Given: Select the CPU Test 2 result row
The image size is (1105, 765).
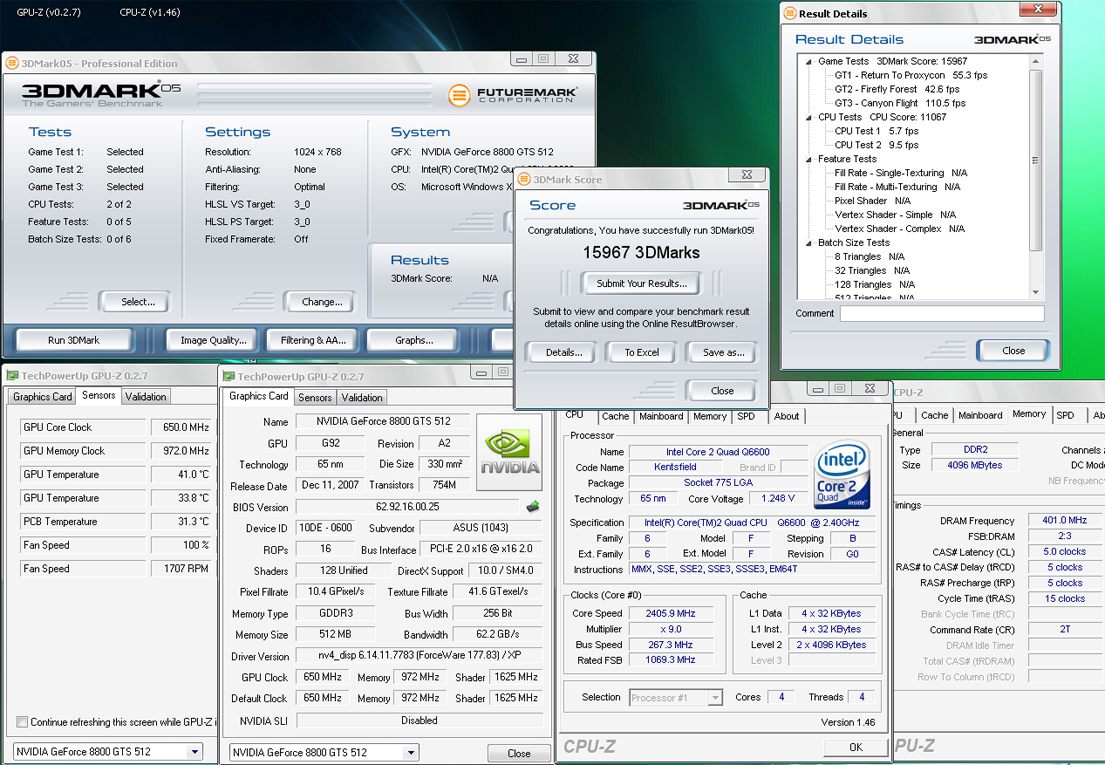Looking at the screenshot, I should click(877, 145).
